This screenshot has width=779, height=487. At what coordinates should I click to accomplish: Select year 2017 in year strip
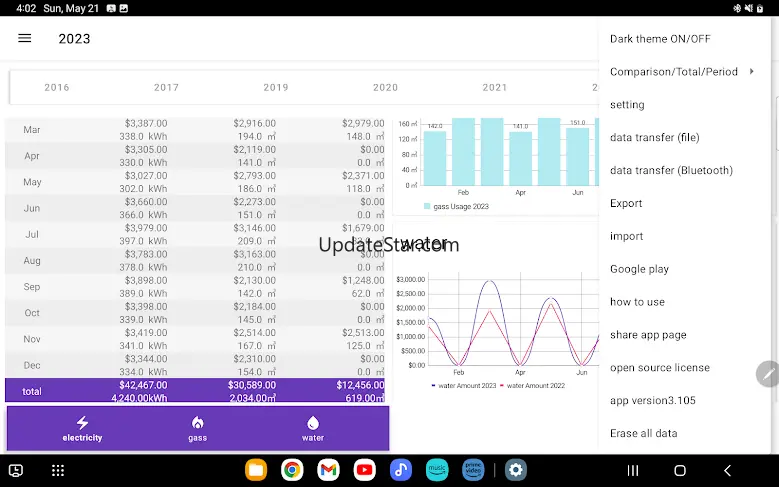[166, 87]
